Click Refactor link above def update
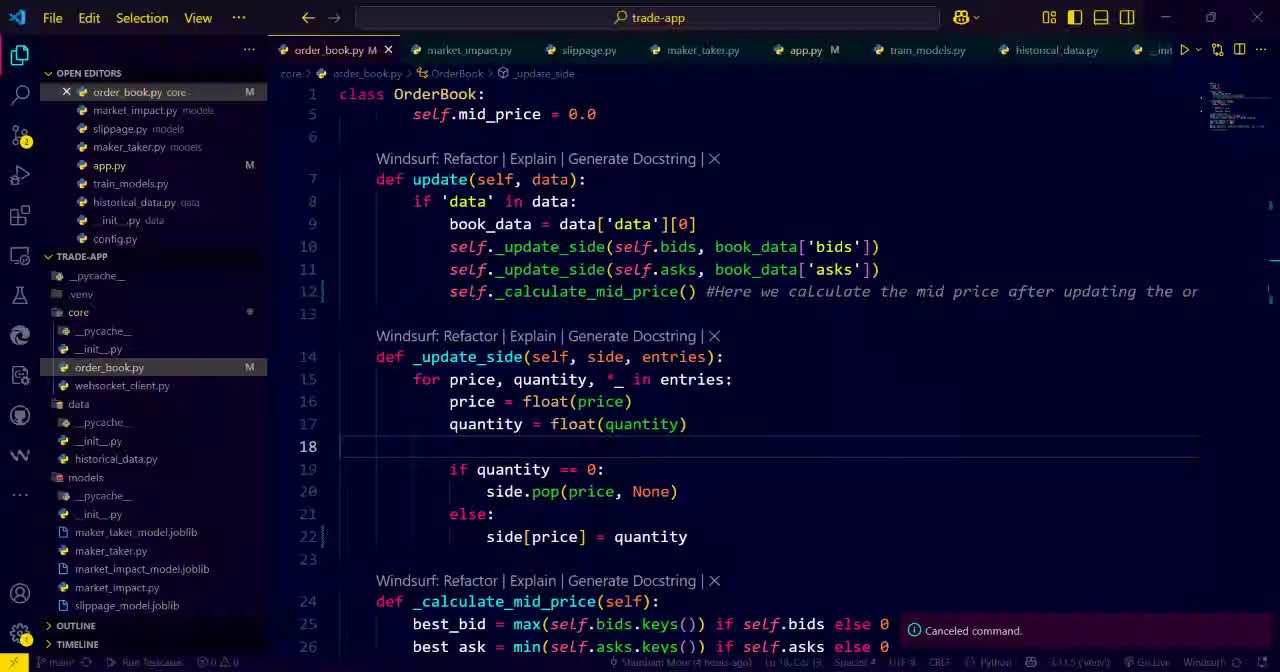 tap(471, 159)
